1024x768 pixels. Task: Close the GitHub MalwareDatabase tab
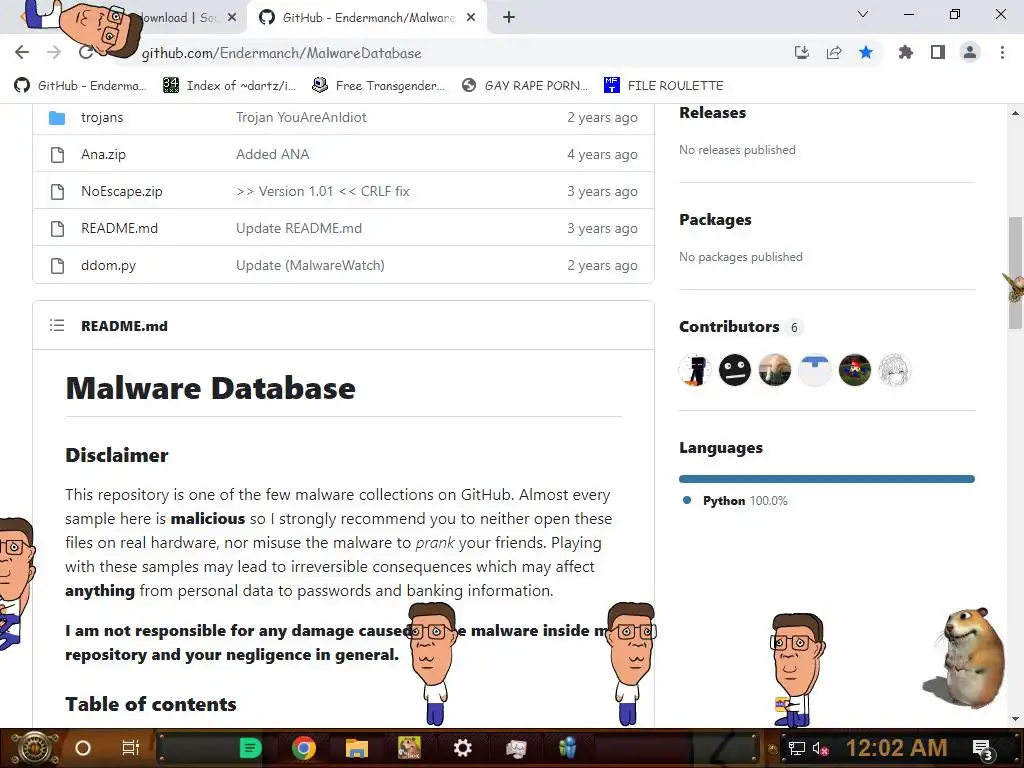(471, 18)
